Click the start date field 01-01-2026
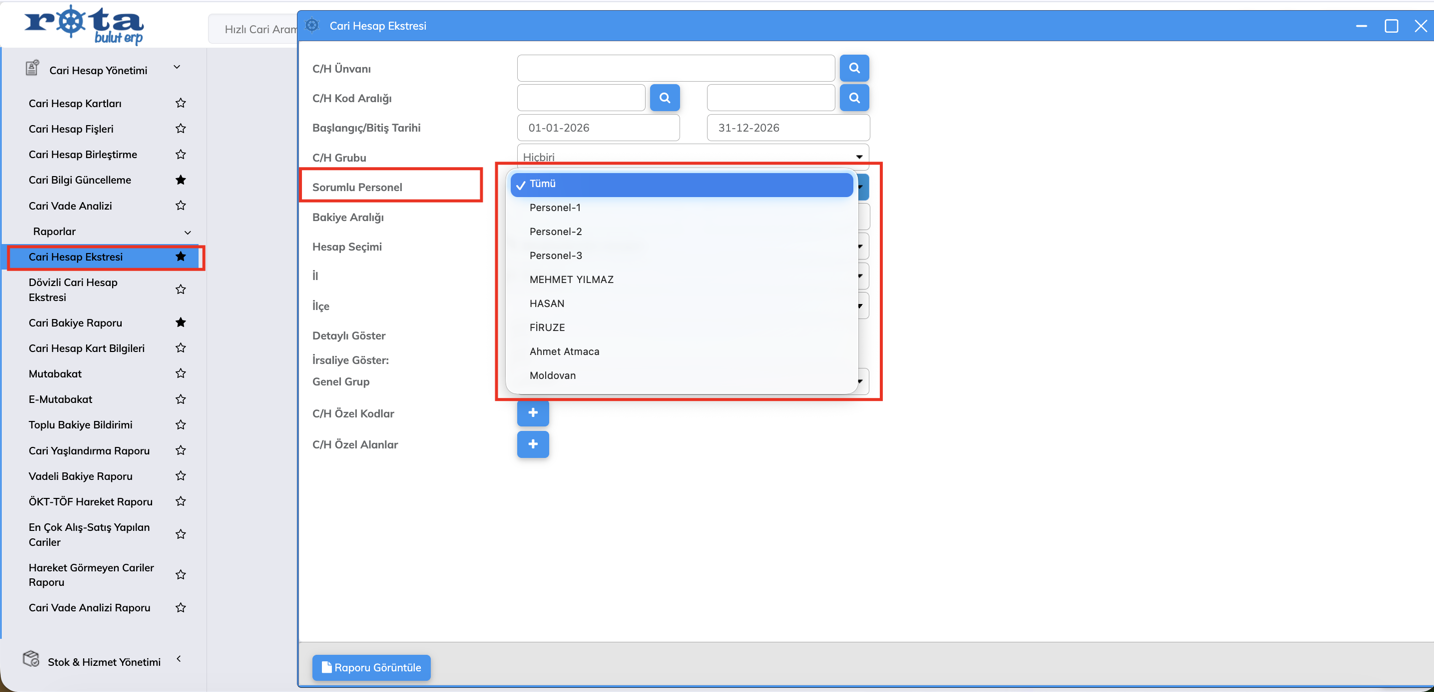Screen dimensions: 1435x692 (x=598, y=128)
